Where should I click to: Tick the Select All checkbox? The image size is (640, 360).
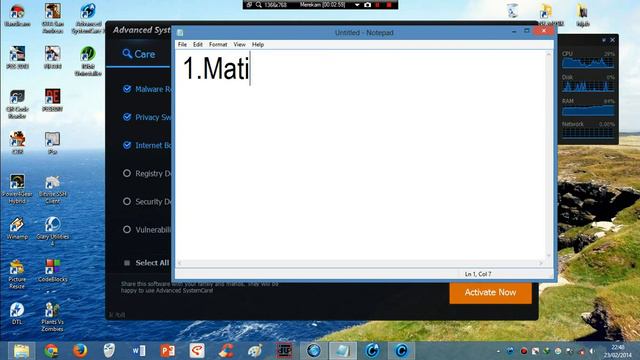127,263
